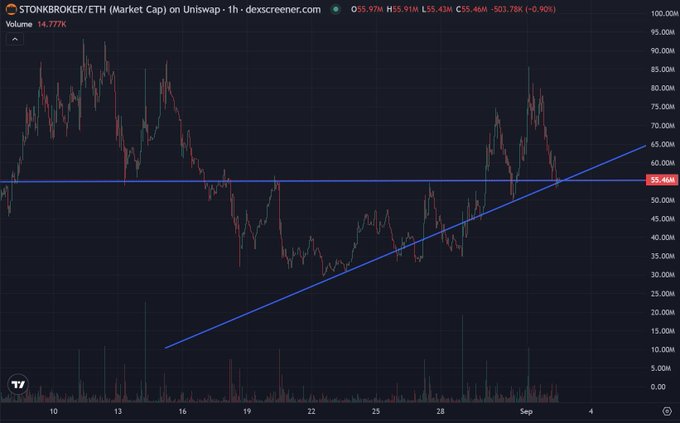The height and width of the screenshot is (423, 680).
Task: Click the Volume indicator label
Action: pos(19,24)
